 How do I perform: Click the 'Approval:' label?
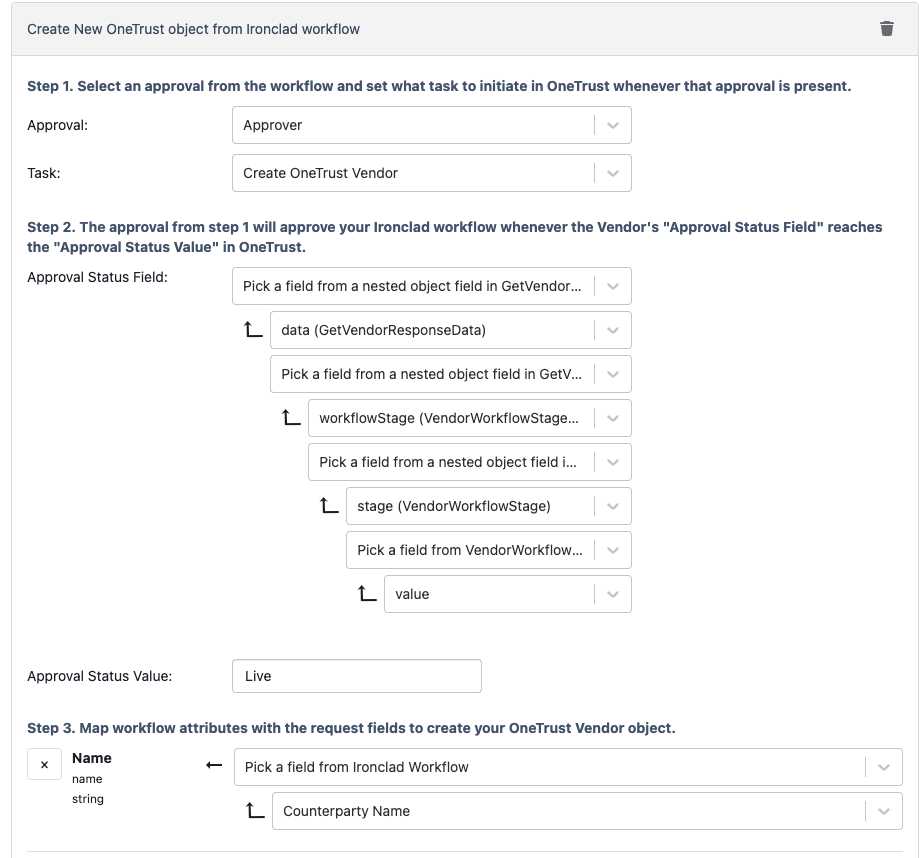(x=57, y=125)
